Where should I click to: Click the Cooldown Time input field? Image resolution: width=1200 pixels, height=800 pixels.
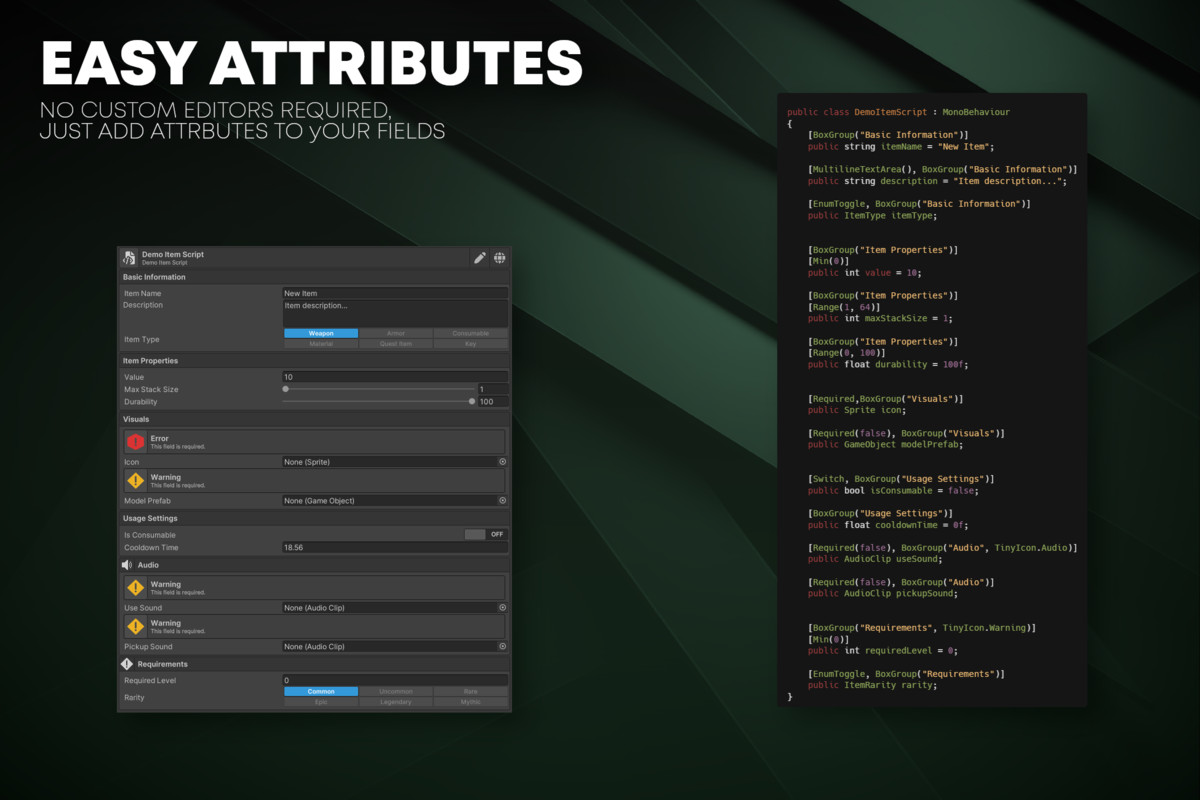395,548
